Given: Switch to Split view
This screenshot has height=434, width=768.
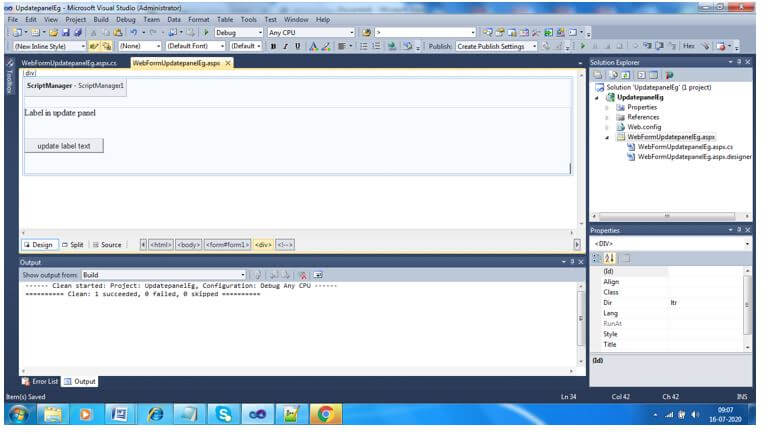Looking at the screenshot, I should (x=72, y=244).
